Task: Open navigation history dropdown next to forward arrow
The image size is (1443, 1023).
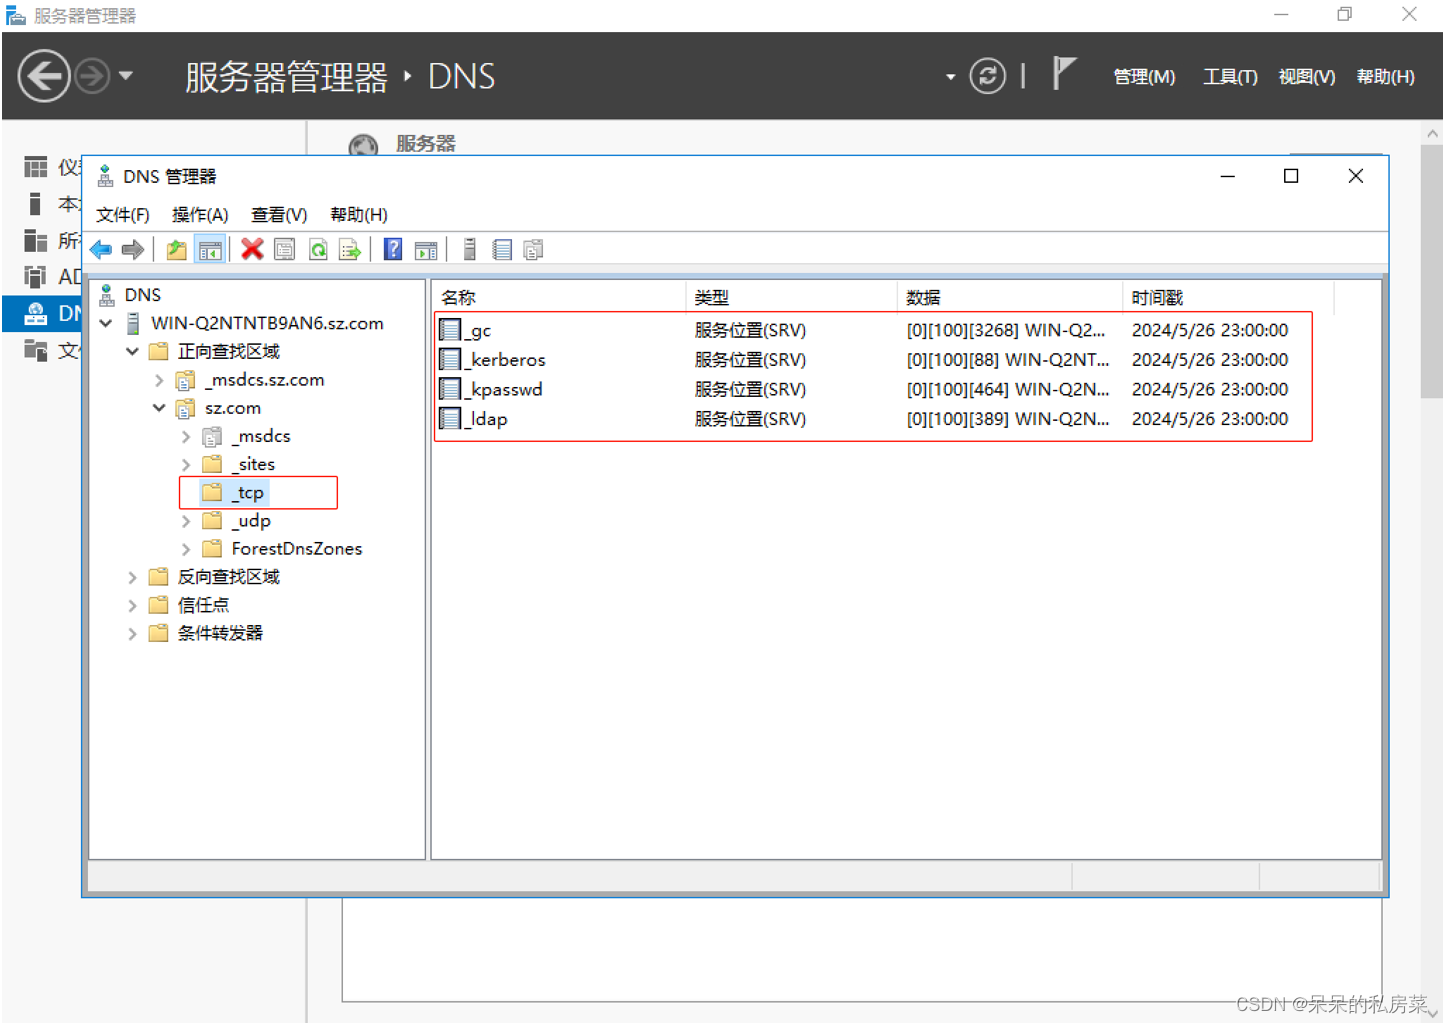Action: pos(125,76)
